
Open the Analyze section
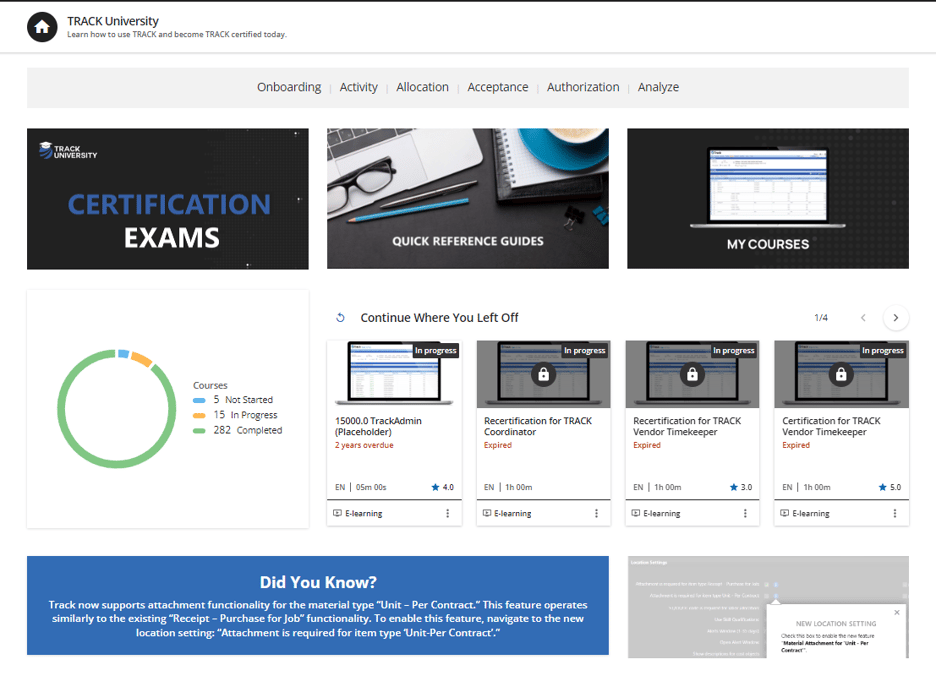(658, 87)
